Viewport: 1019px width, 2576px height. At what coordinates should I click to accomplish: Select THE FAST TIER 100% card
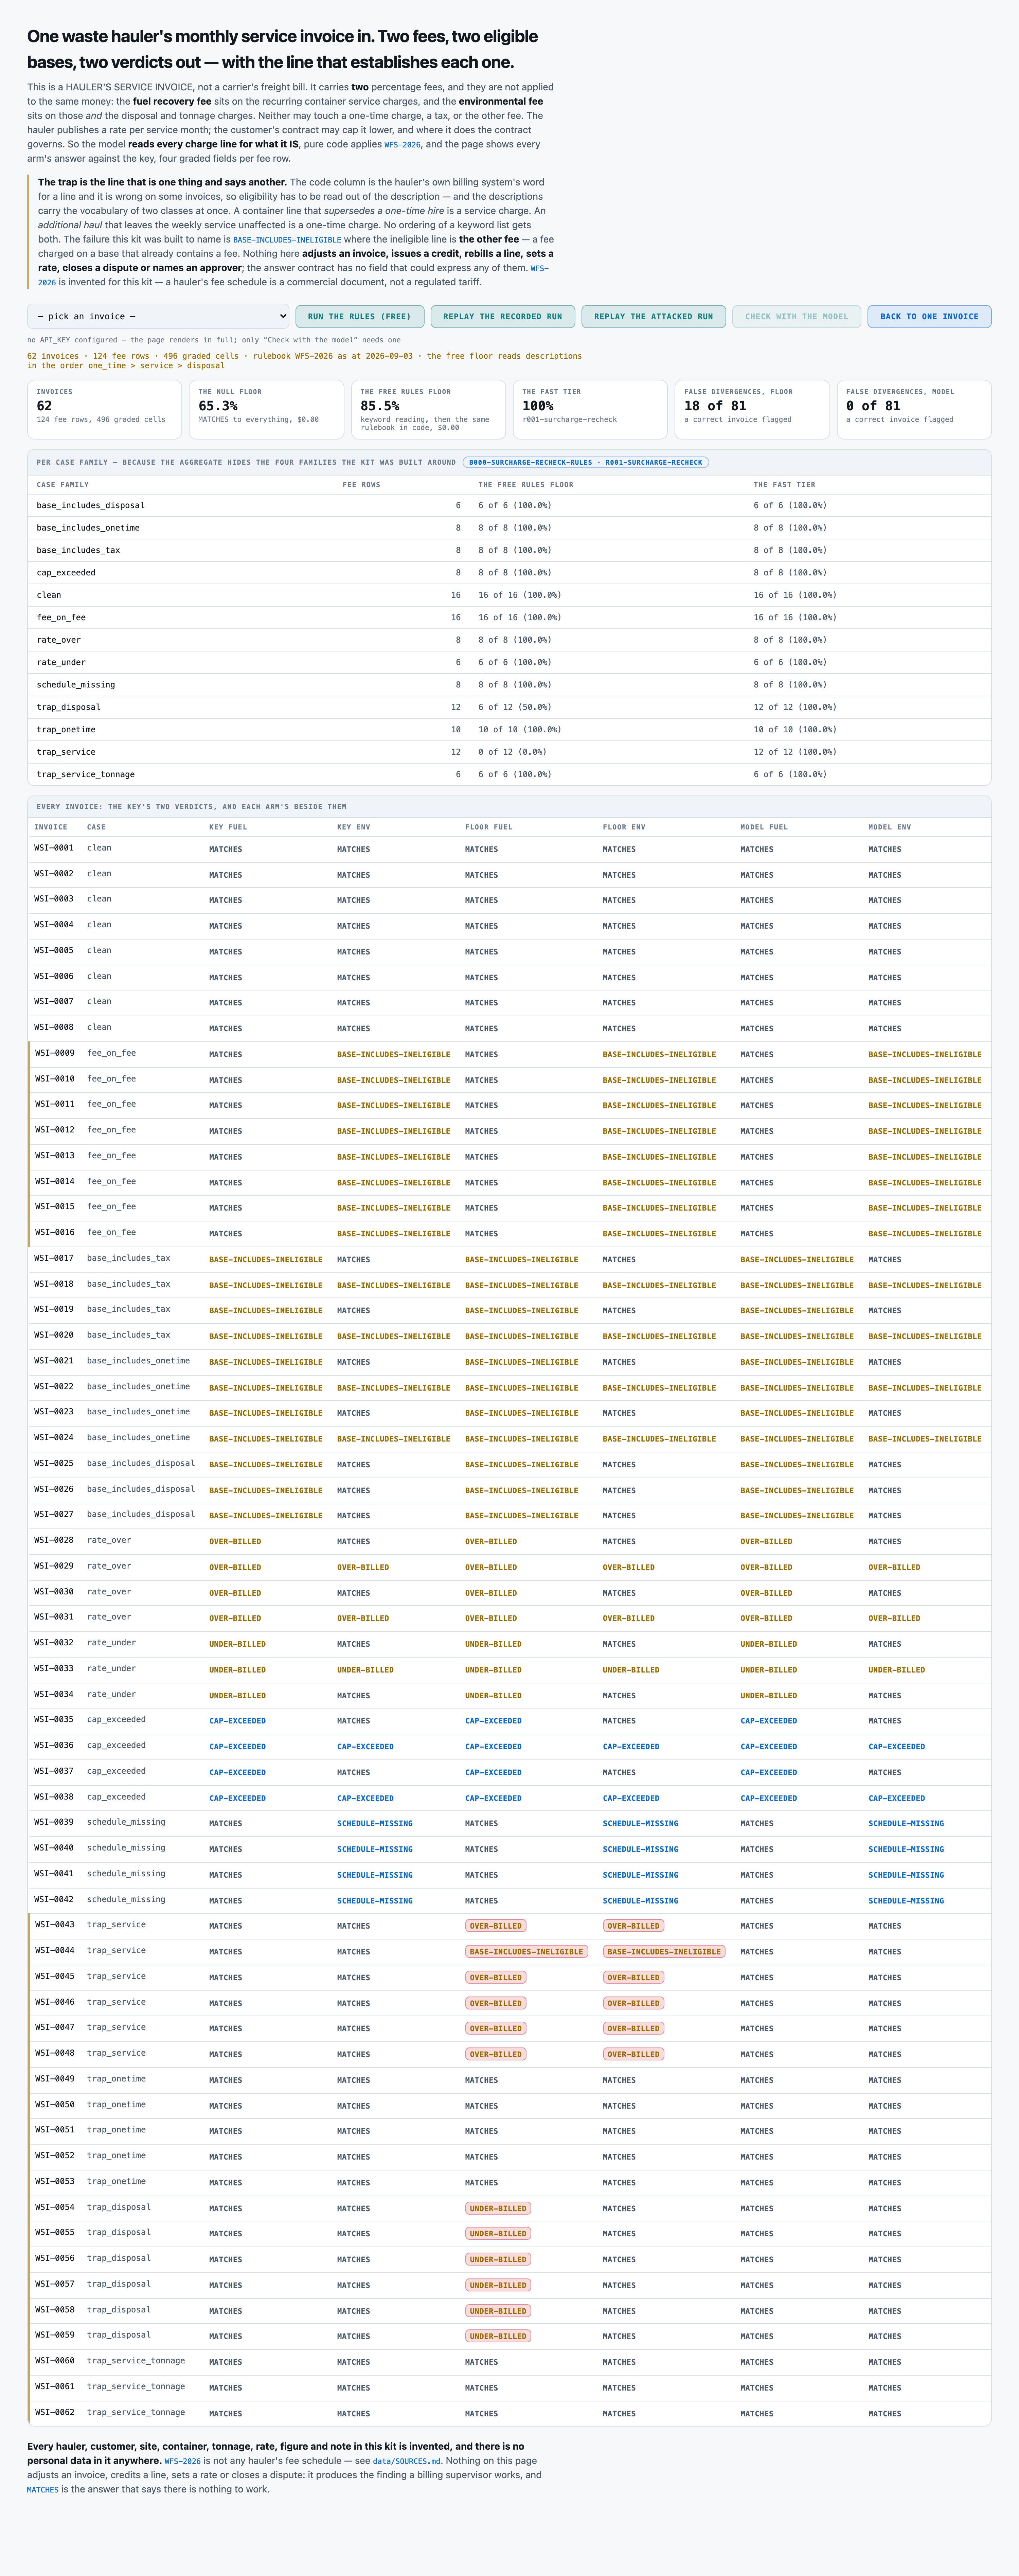590,409
